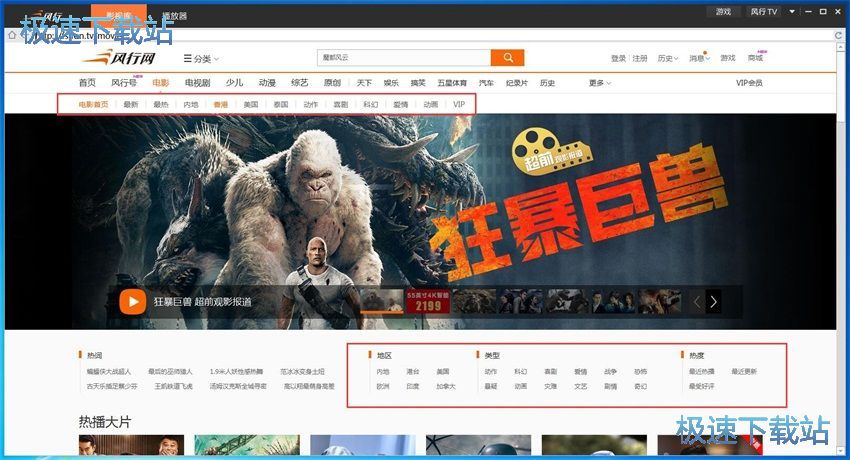The width and height of the screenshot is (850, 460).
Task: Filter by 灾难 under 类型
Action: click(x=551, y=386)
